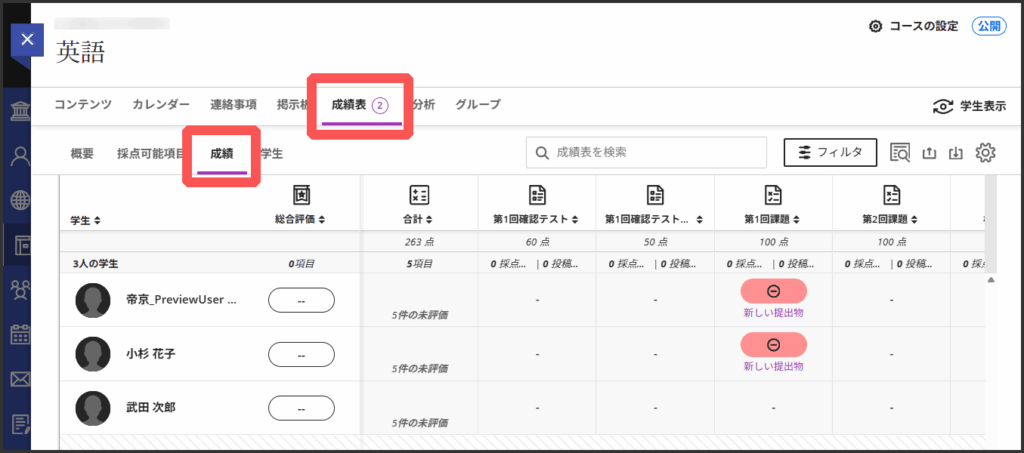Screen dimensions: 1024x453
Task: Open コースの設定 course settings
Action: 913,26
